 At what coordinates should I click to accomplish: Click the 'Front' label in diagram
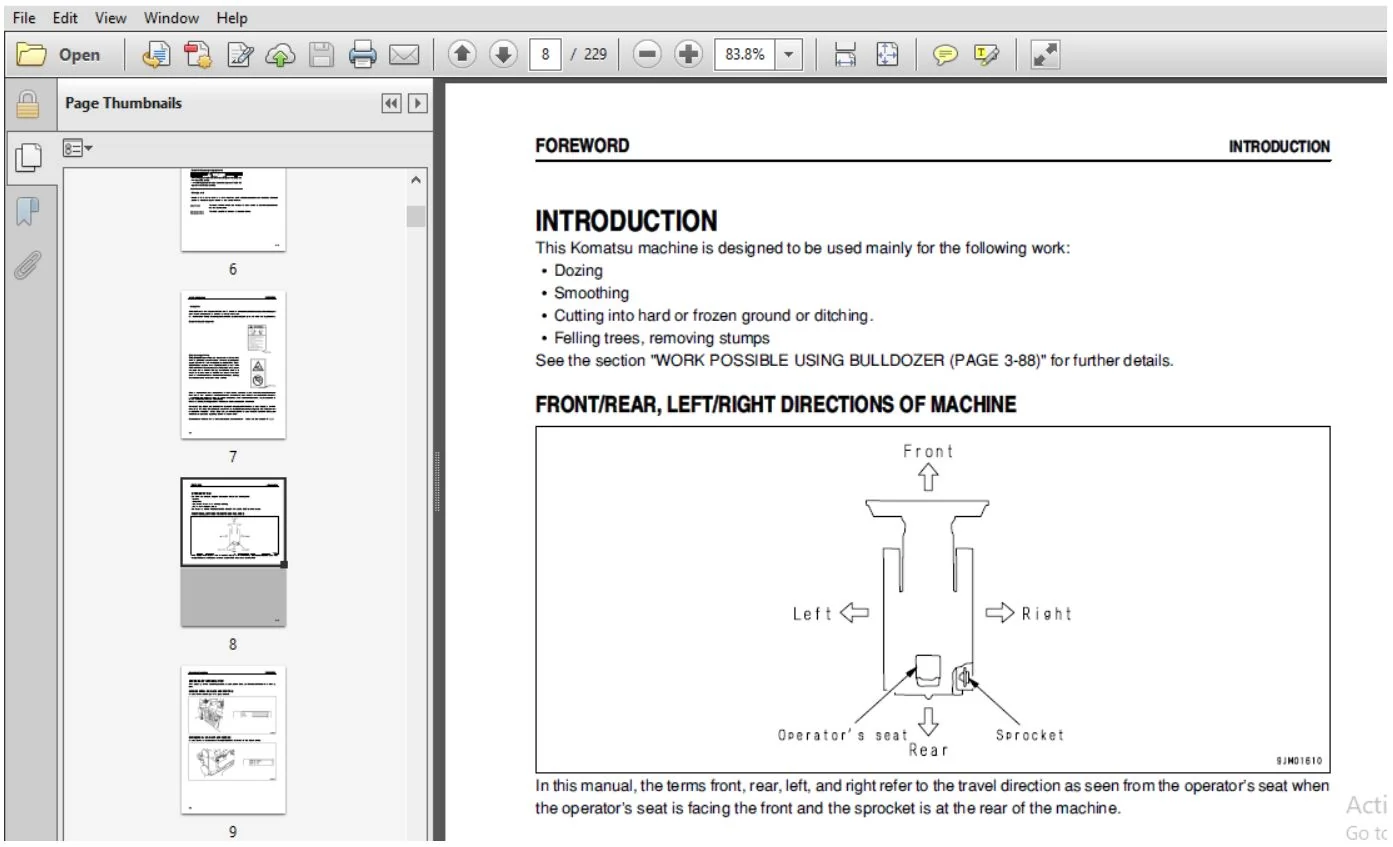pyautogui.click(x=929, y=451)
